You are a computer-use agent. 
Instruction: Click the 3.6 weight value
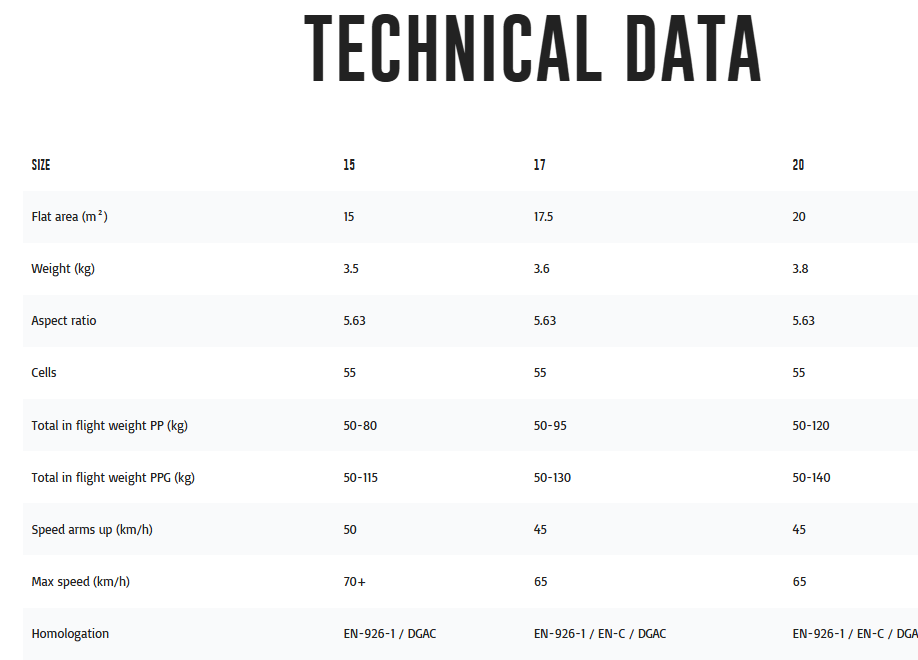coord(541,269)
